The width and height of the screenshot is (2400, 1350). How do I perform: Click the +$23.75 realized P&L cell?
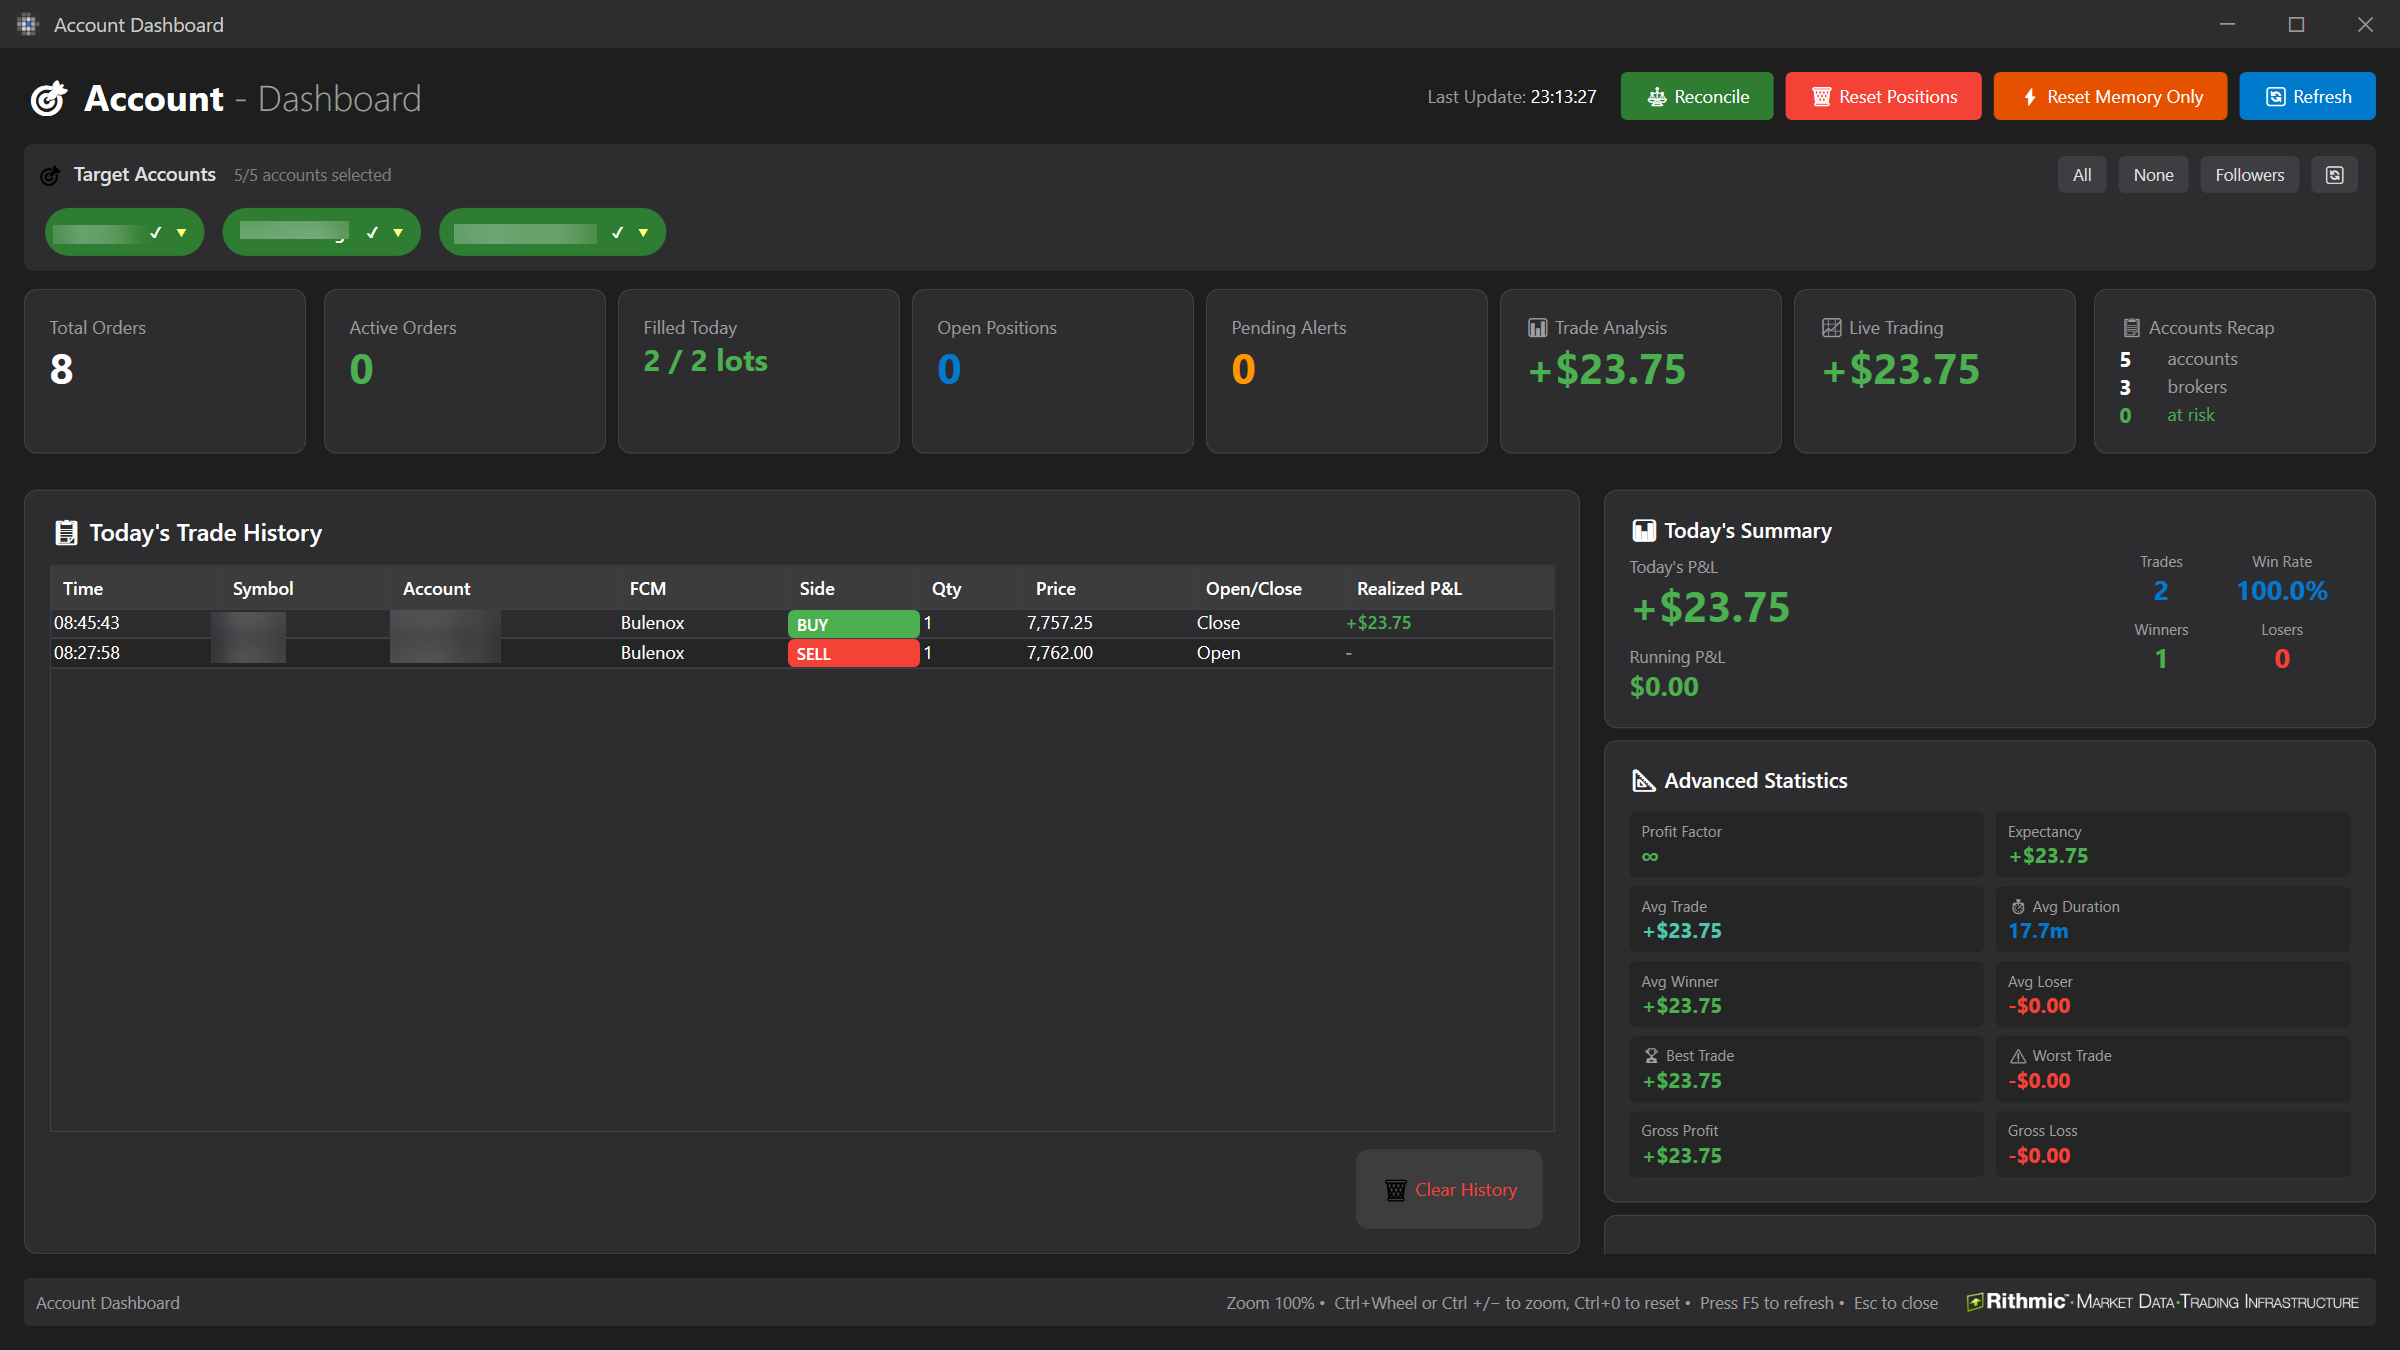coord(1378,623)
